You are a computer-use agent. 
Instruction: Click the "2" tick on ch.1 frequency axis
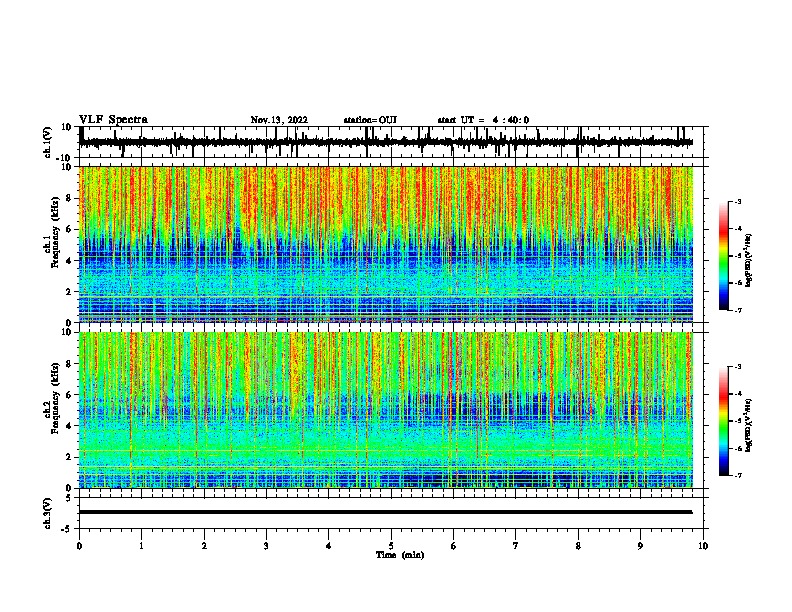(70, 292)
